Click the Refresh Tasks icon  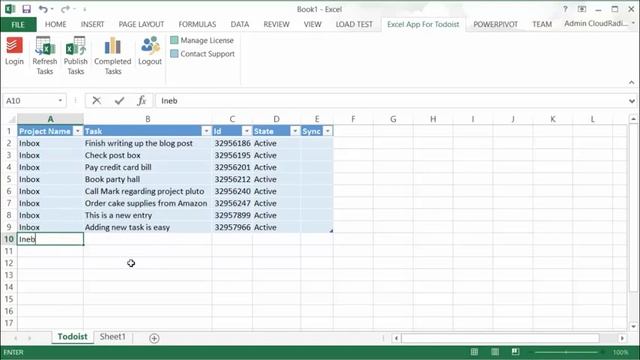(44, 46)
